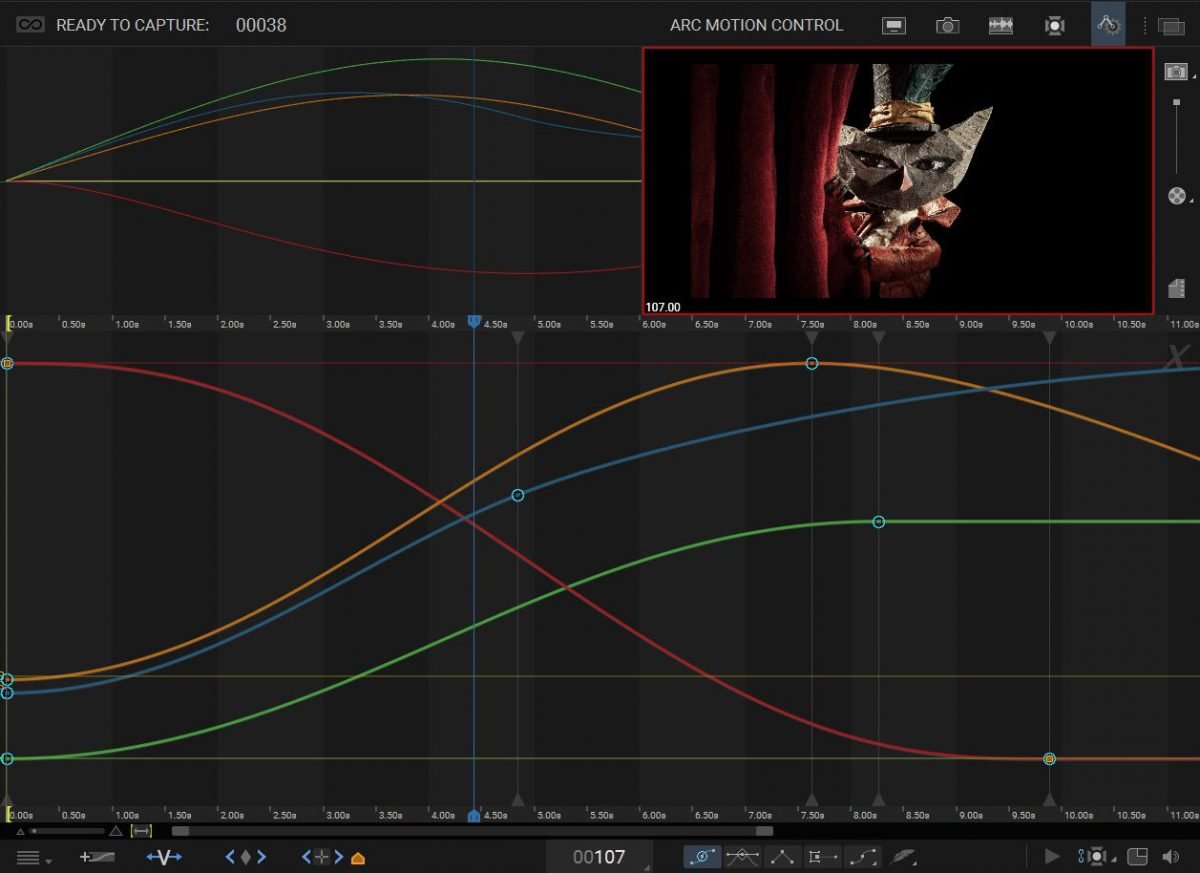
Task: Open the film reel playback dropdown
Action: 1178,195
